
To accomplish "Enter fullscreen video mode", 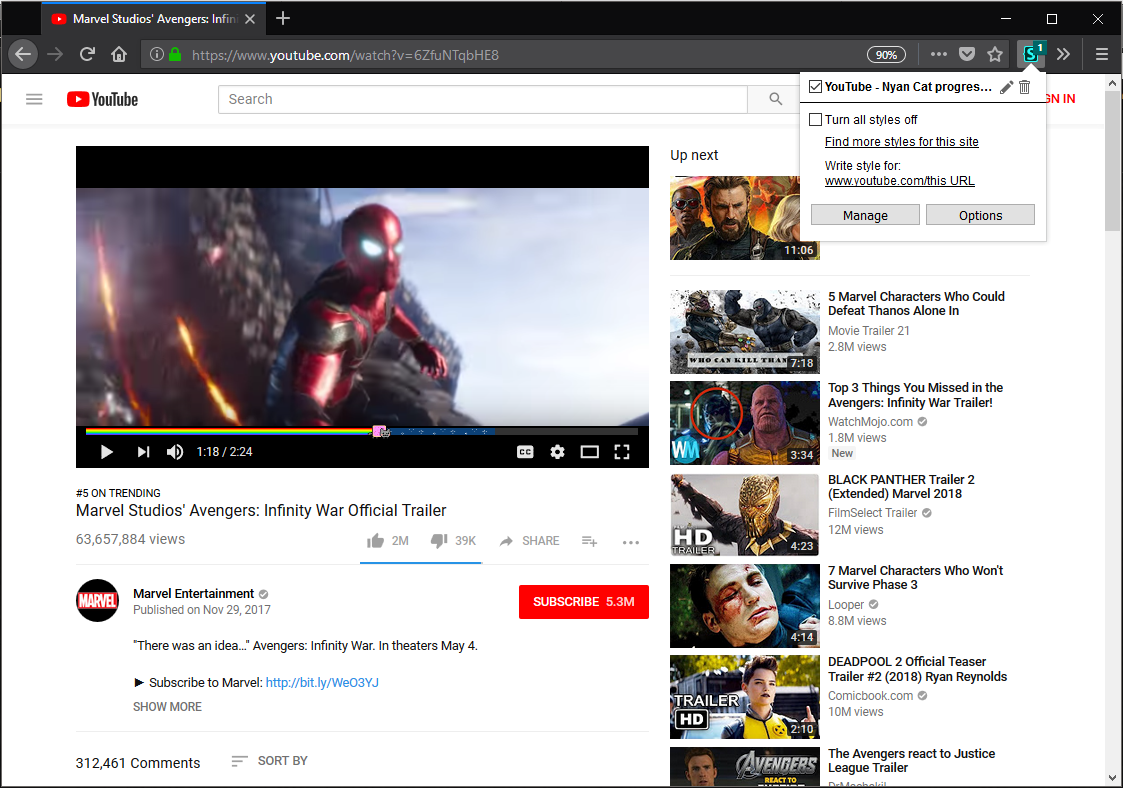I will click(622, 452).
